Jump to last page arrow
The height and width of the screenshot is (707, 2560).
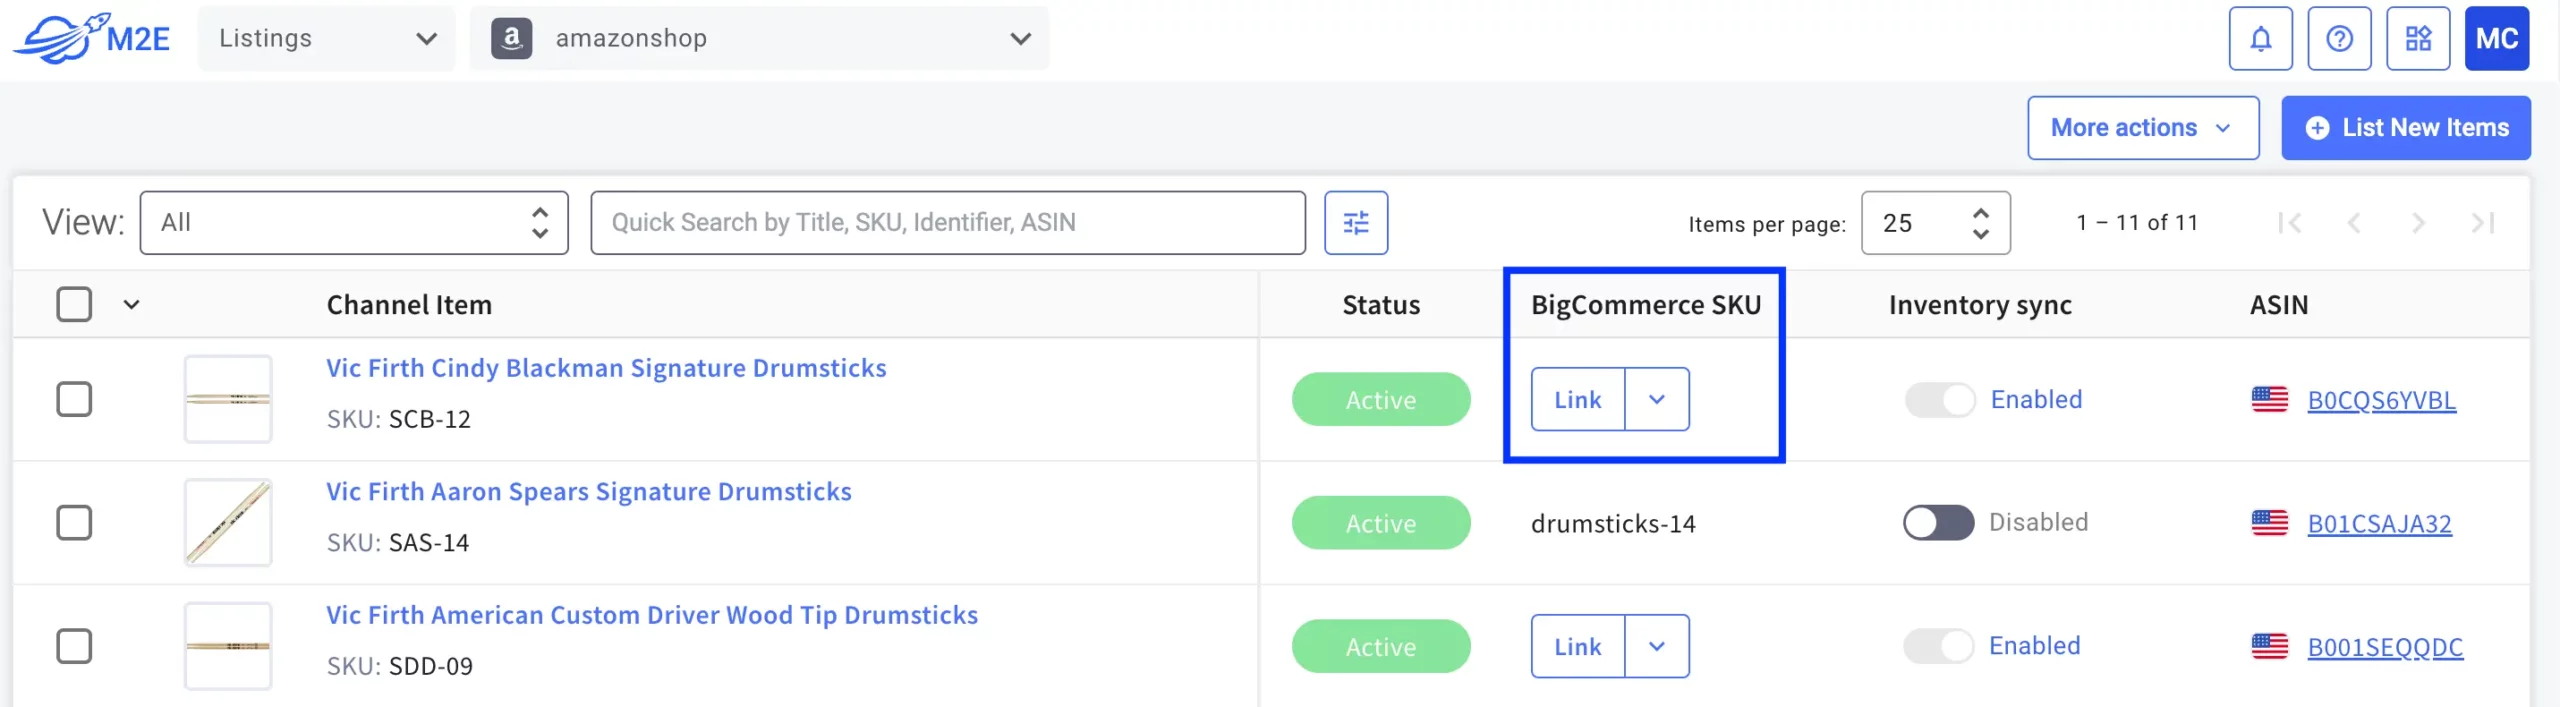coord(2482,223)
